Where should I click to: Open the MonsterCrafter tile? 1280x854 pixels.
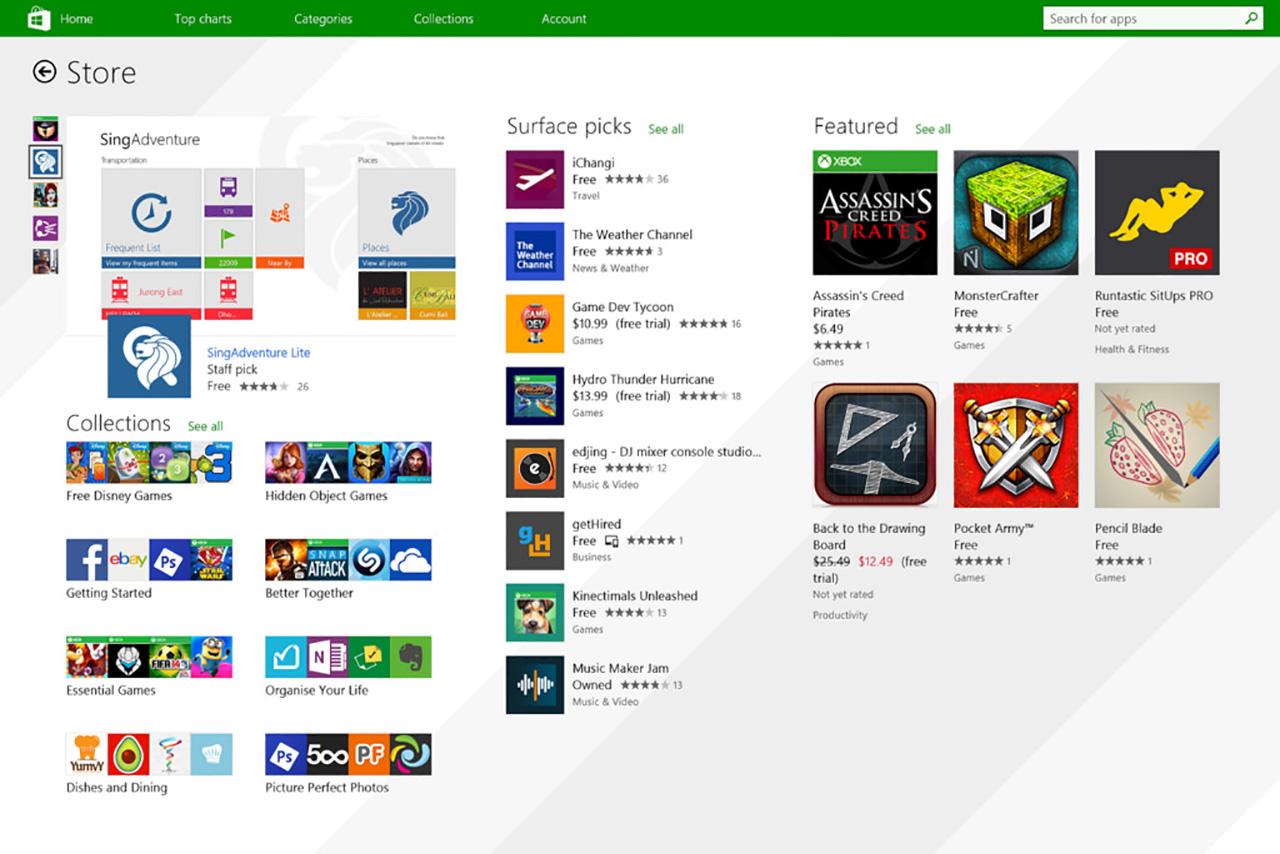(x=1016, y=213)
